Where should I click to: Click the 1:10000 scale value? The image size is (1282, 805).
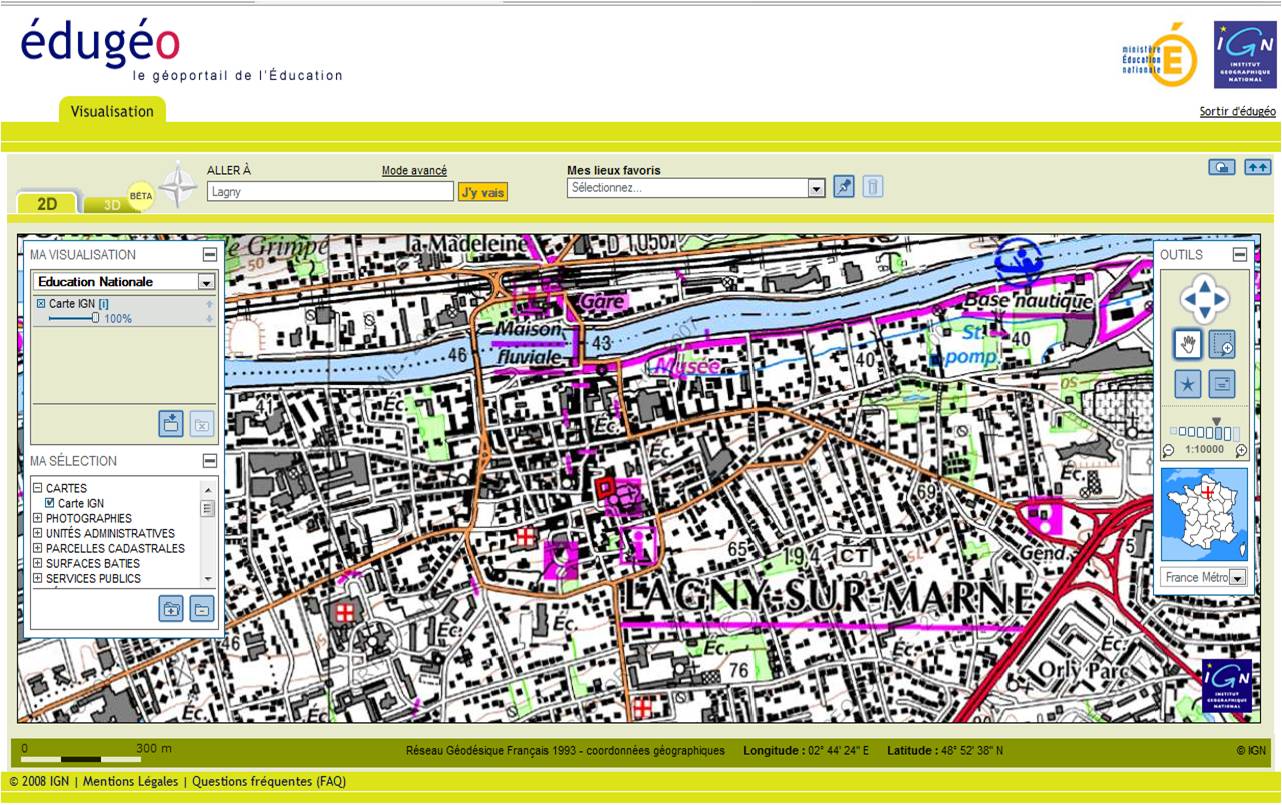(1205, 450)
